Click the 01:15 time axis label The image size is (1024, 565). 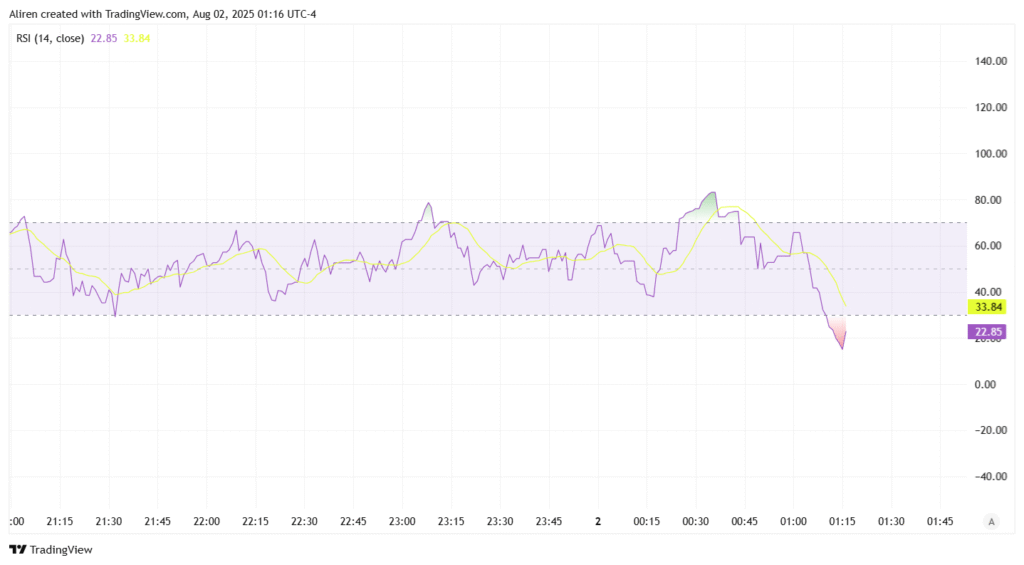(x=842, y=521)
